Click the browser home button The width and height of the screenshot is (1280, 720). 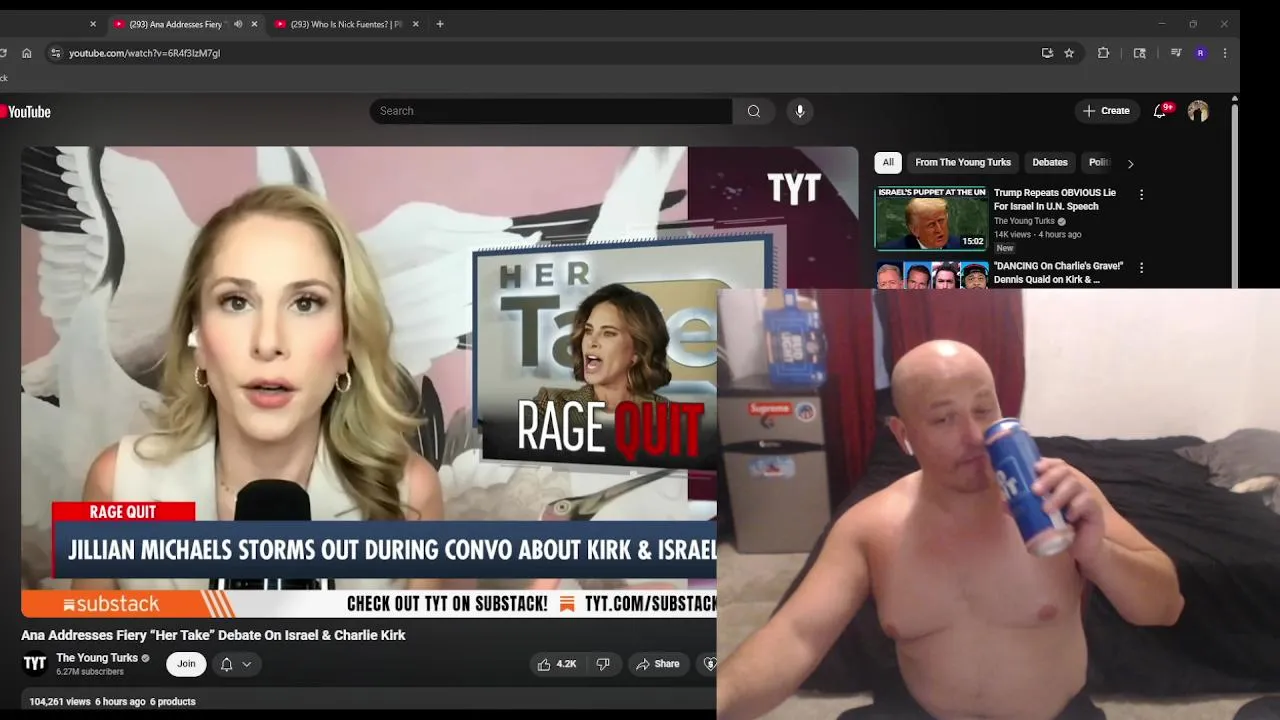(27, 53)
